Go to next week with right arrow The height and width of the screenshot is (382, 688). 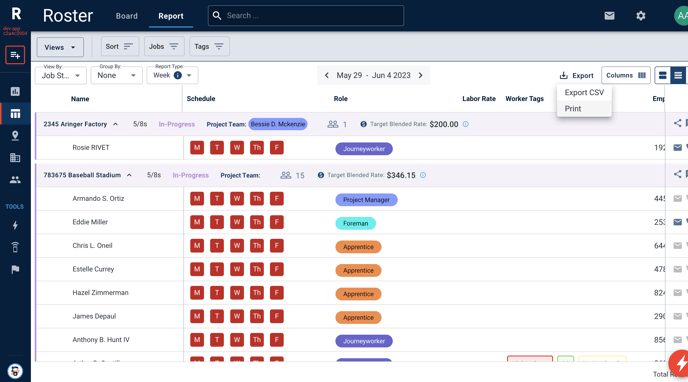point(420,75)
